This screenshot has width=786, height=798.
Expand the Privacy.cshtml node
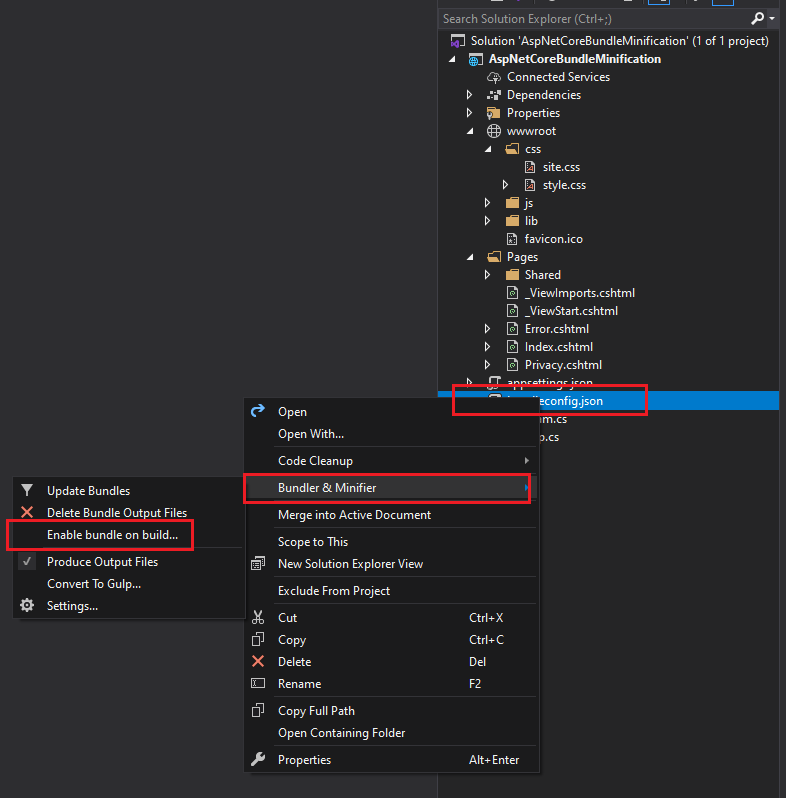(x=487, y=365)
